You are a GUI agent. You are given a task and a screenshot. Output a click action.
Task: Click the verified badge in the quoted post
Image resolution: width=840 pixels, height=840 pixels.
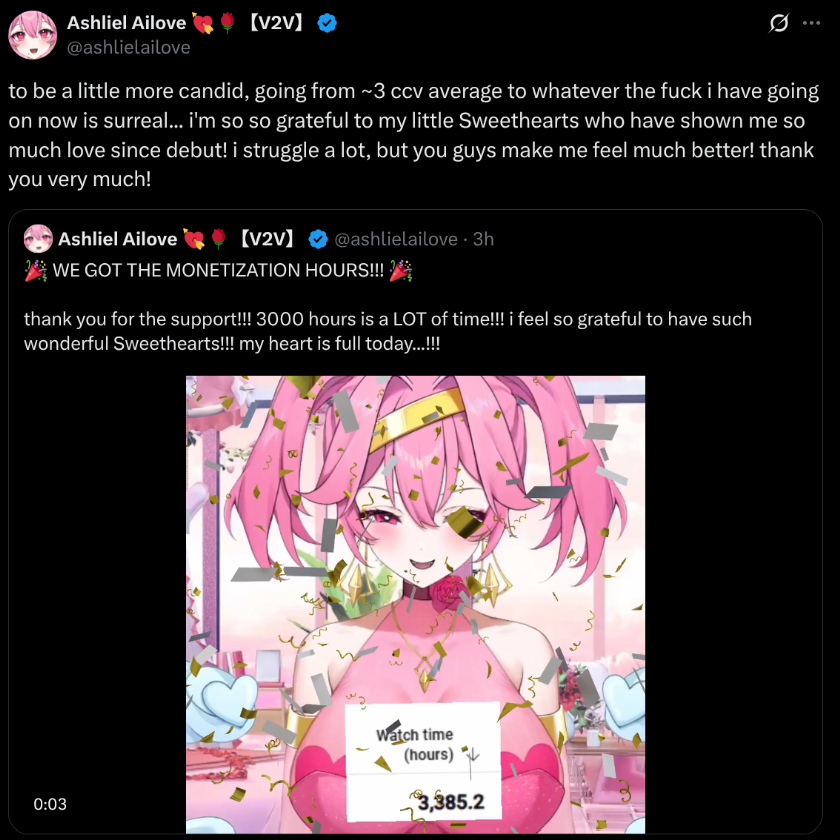318,239
